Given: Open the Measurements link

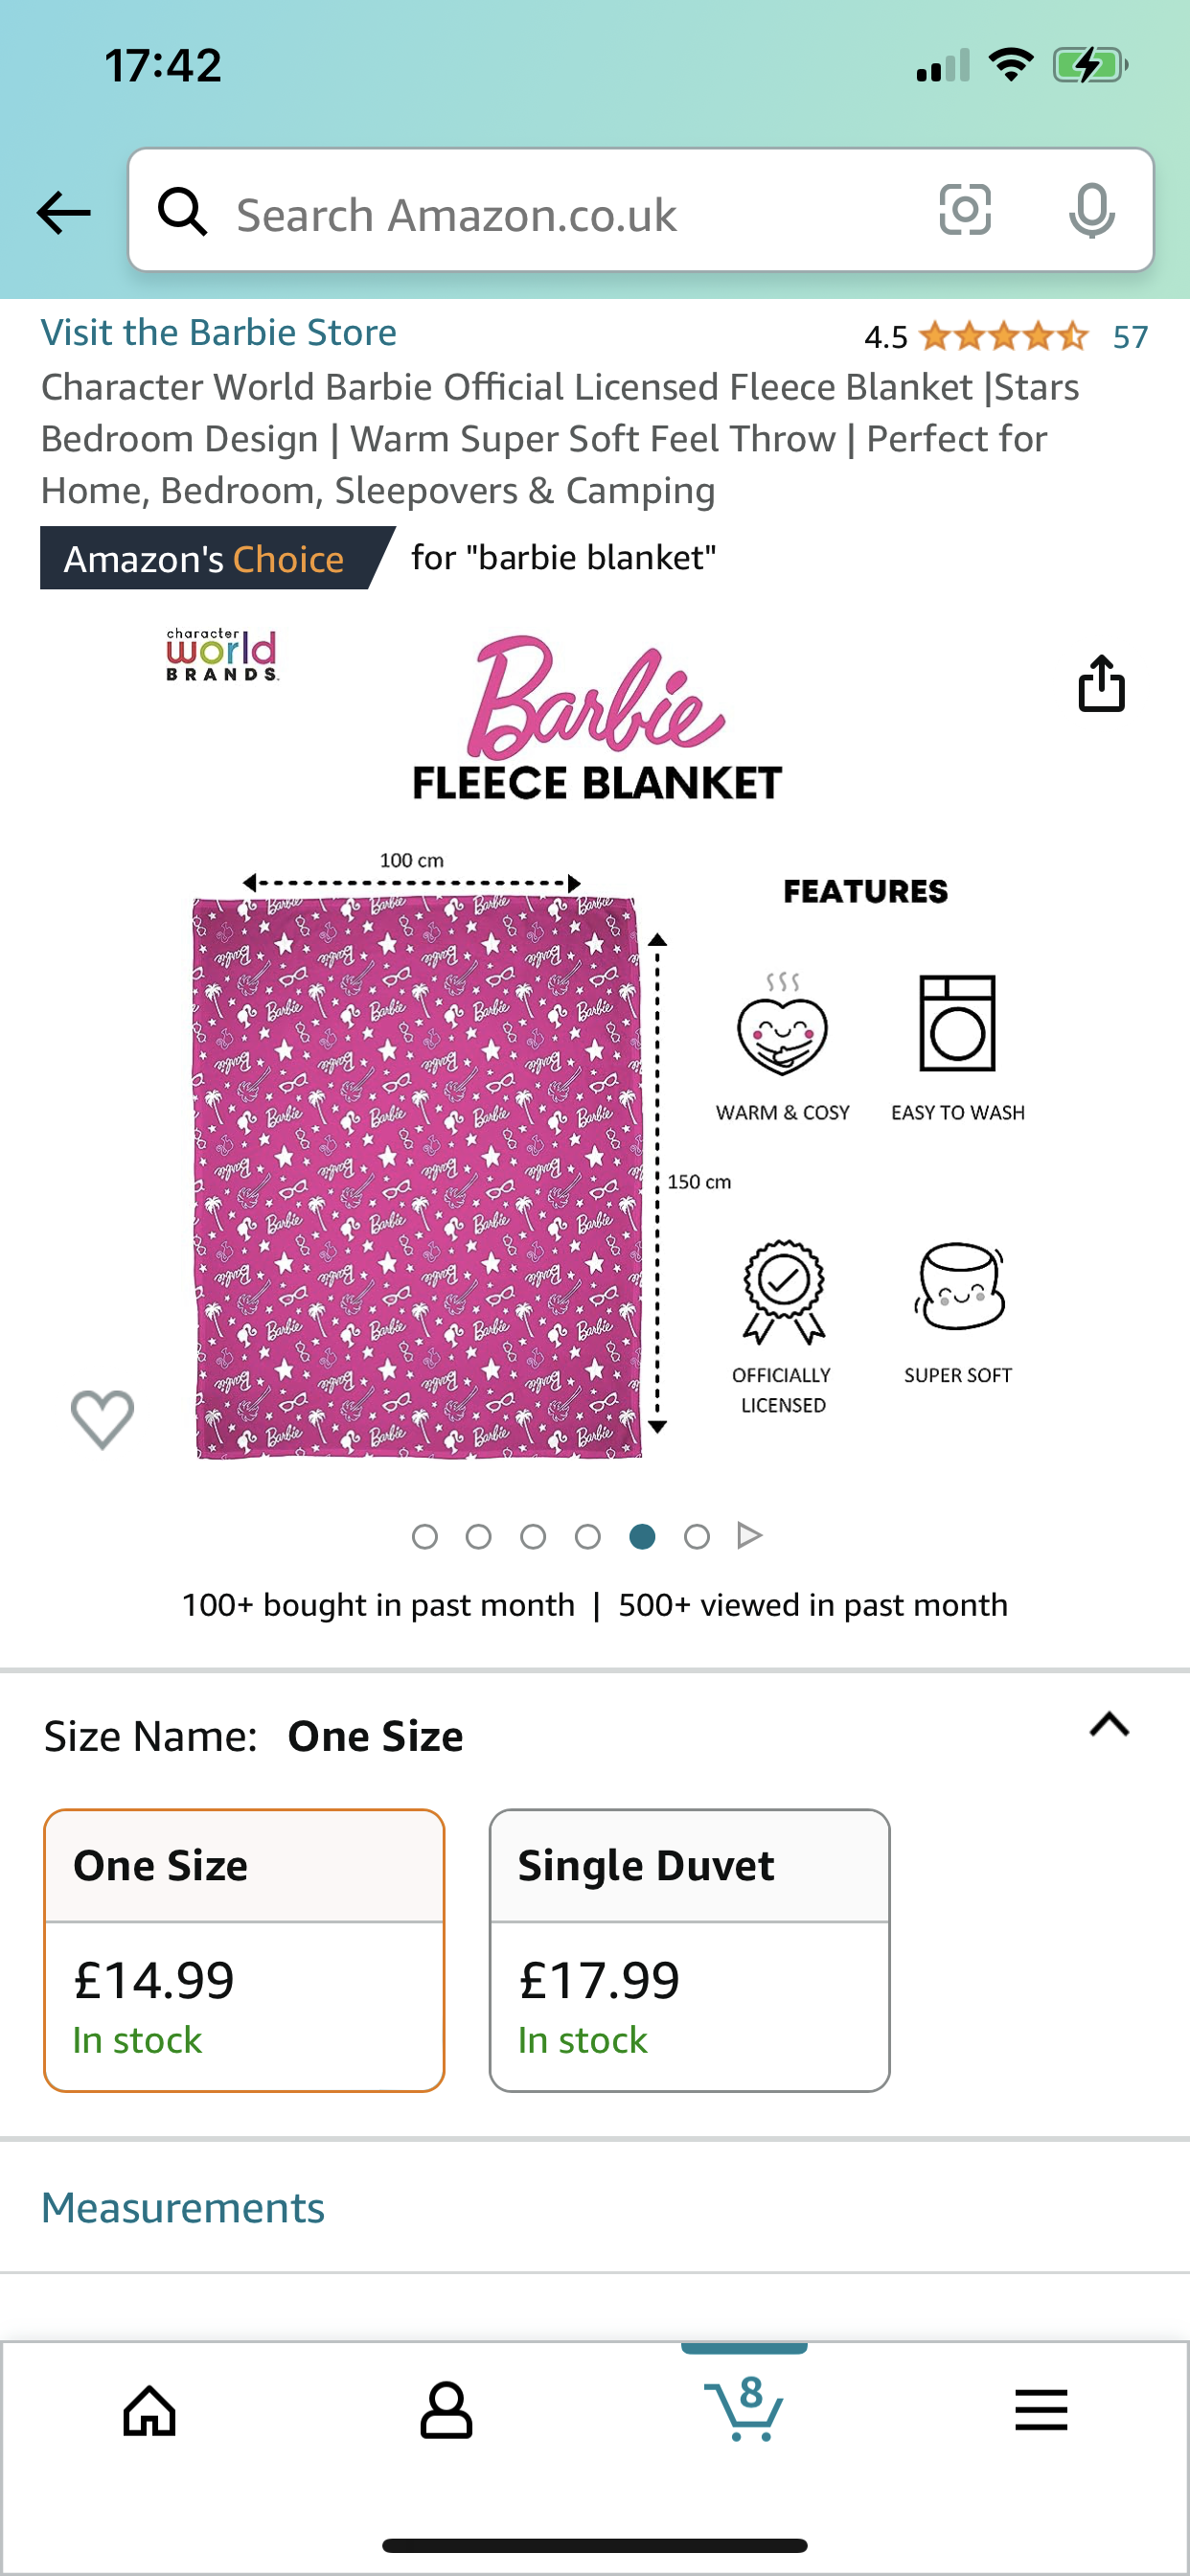Looking at the screenshot, I should (183, 2207).
